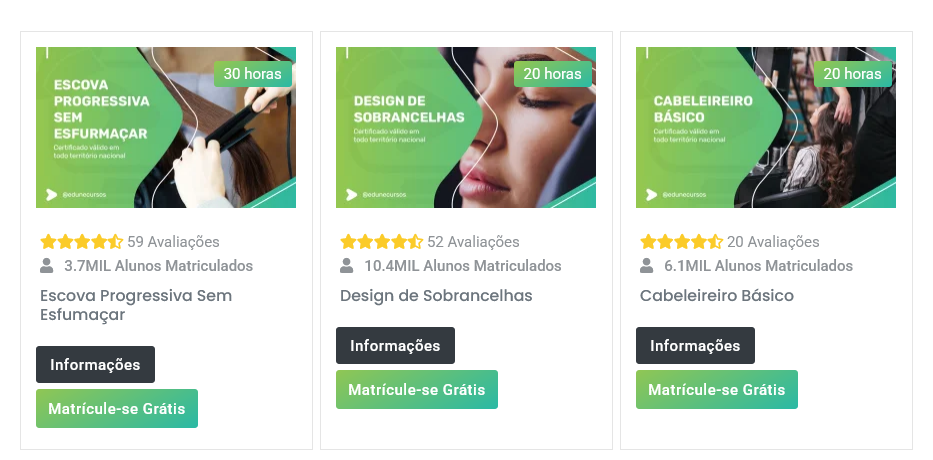Viewport: 933px width, 460px height.
Task: Open Informações for Cabeleireiro Básico
Action: pyautogui.click(x=695, y=345)
